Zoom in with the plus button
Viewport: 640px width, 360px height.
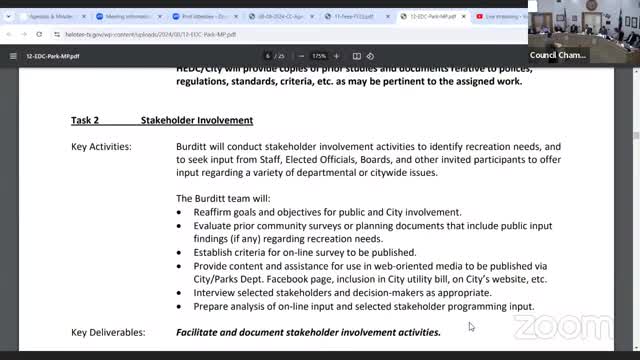[336, 56]
